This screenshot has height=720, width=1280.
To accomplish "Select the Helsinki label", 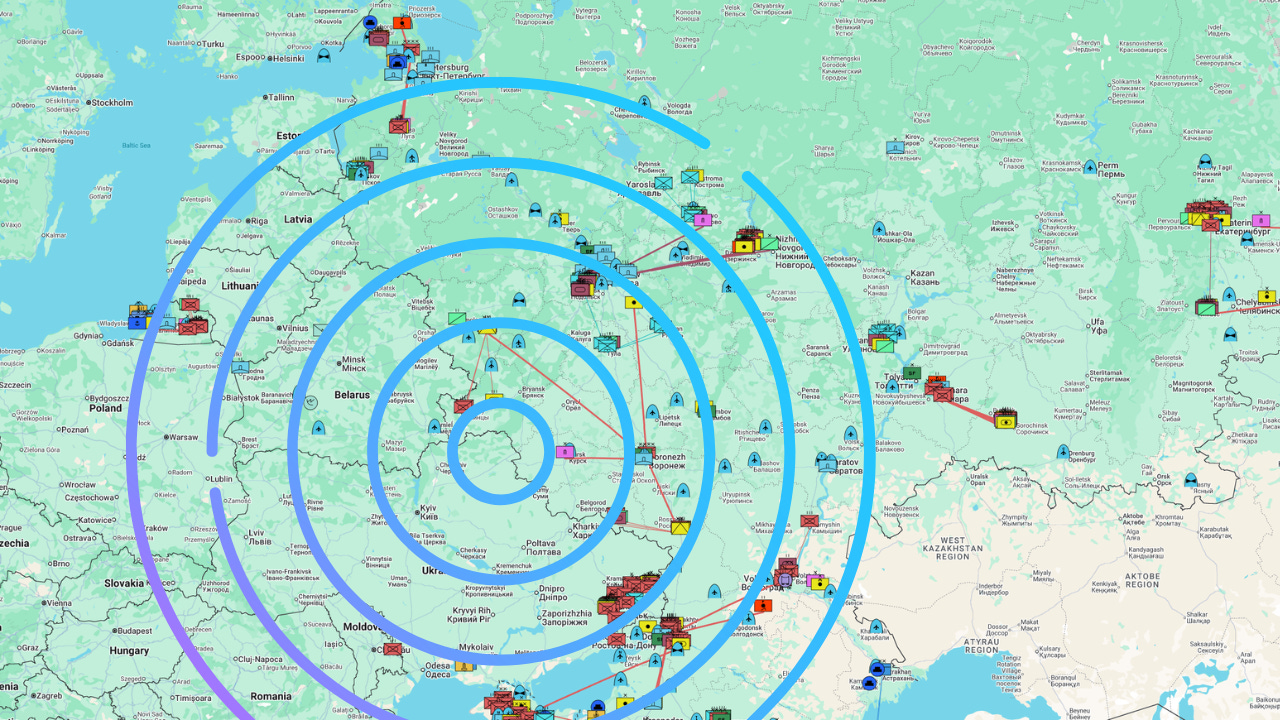I will point(289,58).
